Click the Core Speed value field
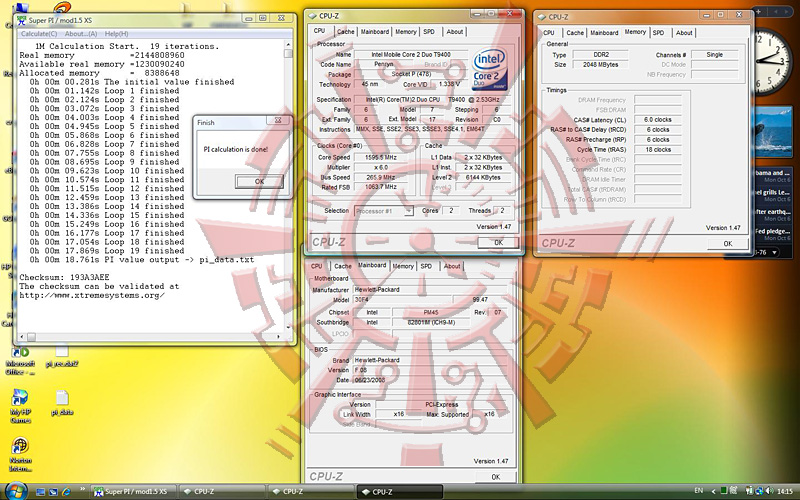This screenshot has height=500, width=800. pos(381,158)
